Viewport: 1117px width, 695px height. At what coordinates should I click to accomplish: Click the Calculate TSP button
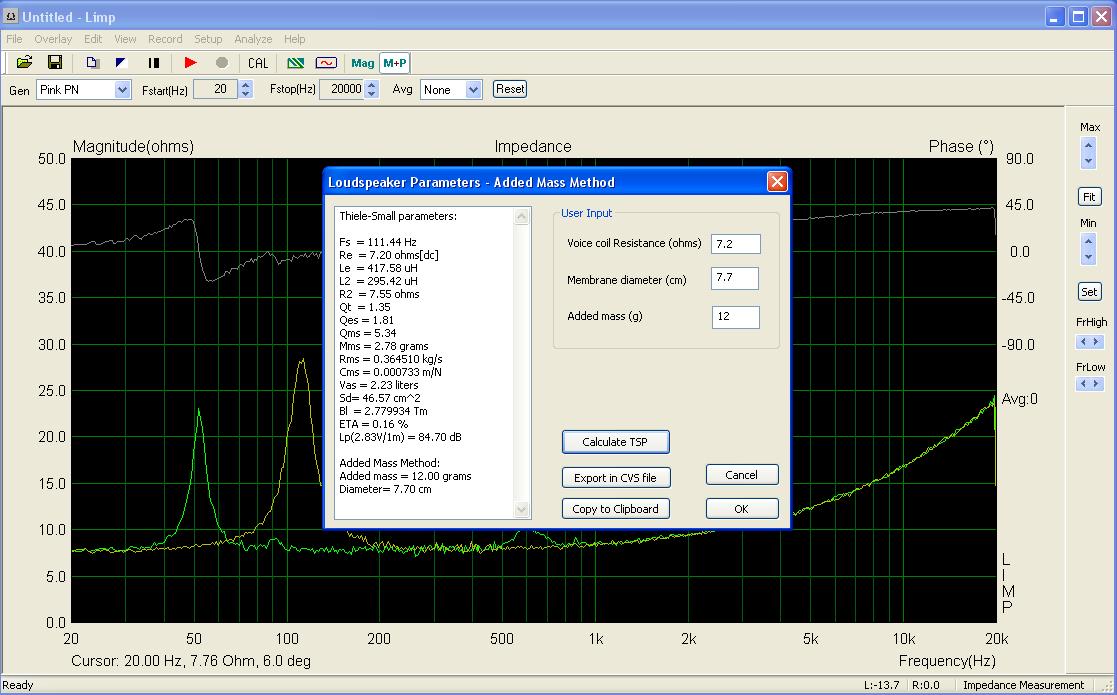615,441
